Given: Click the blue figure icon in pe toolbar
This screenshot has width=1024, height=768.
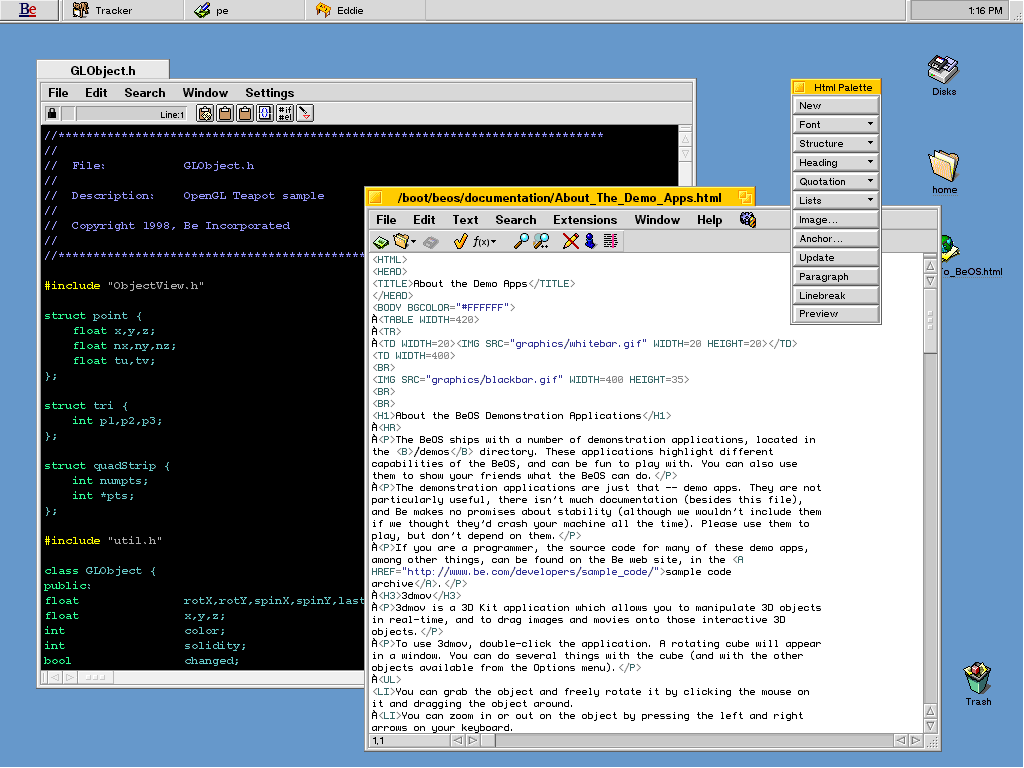Looking at the screenshot, I should (x=590, y=241).
